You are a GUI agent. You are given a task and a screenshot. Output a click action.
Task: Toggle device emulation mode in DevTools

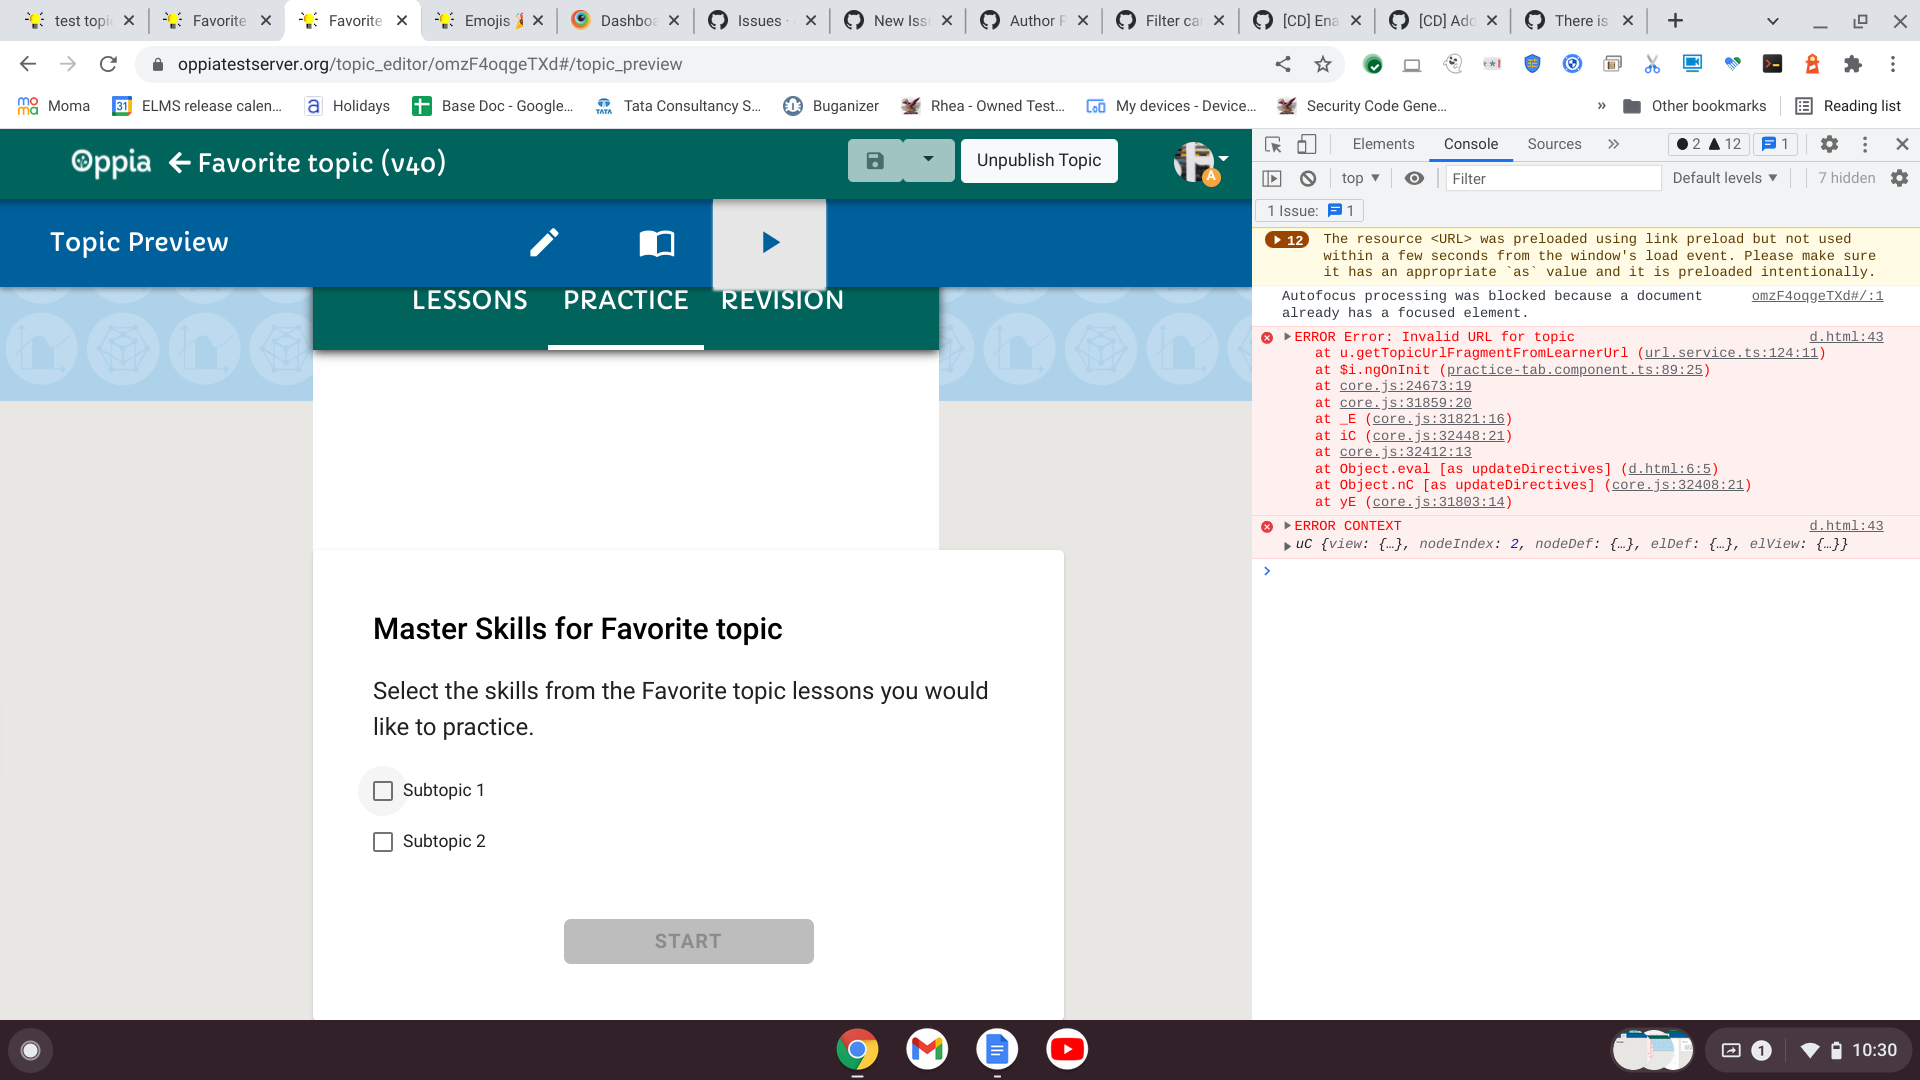[x=1305, y=144]
